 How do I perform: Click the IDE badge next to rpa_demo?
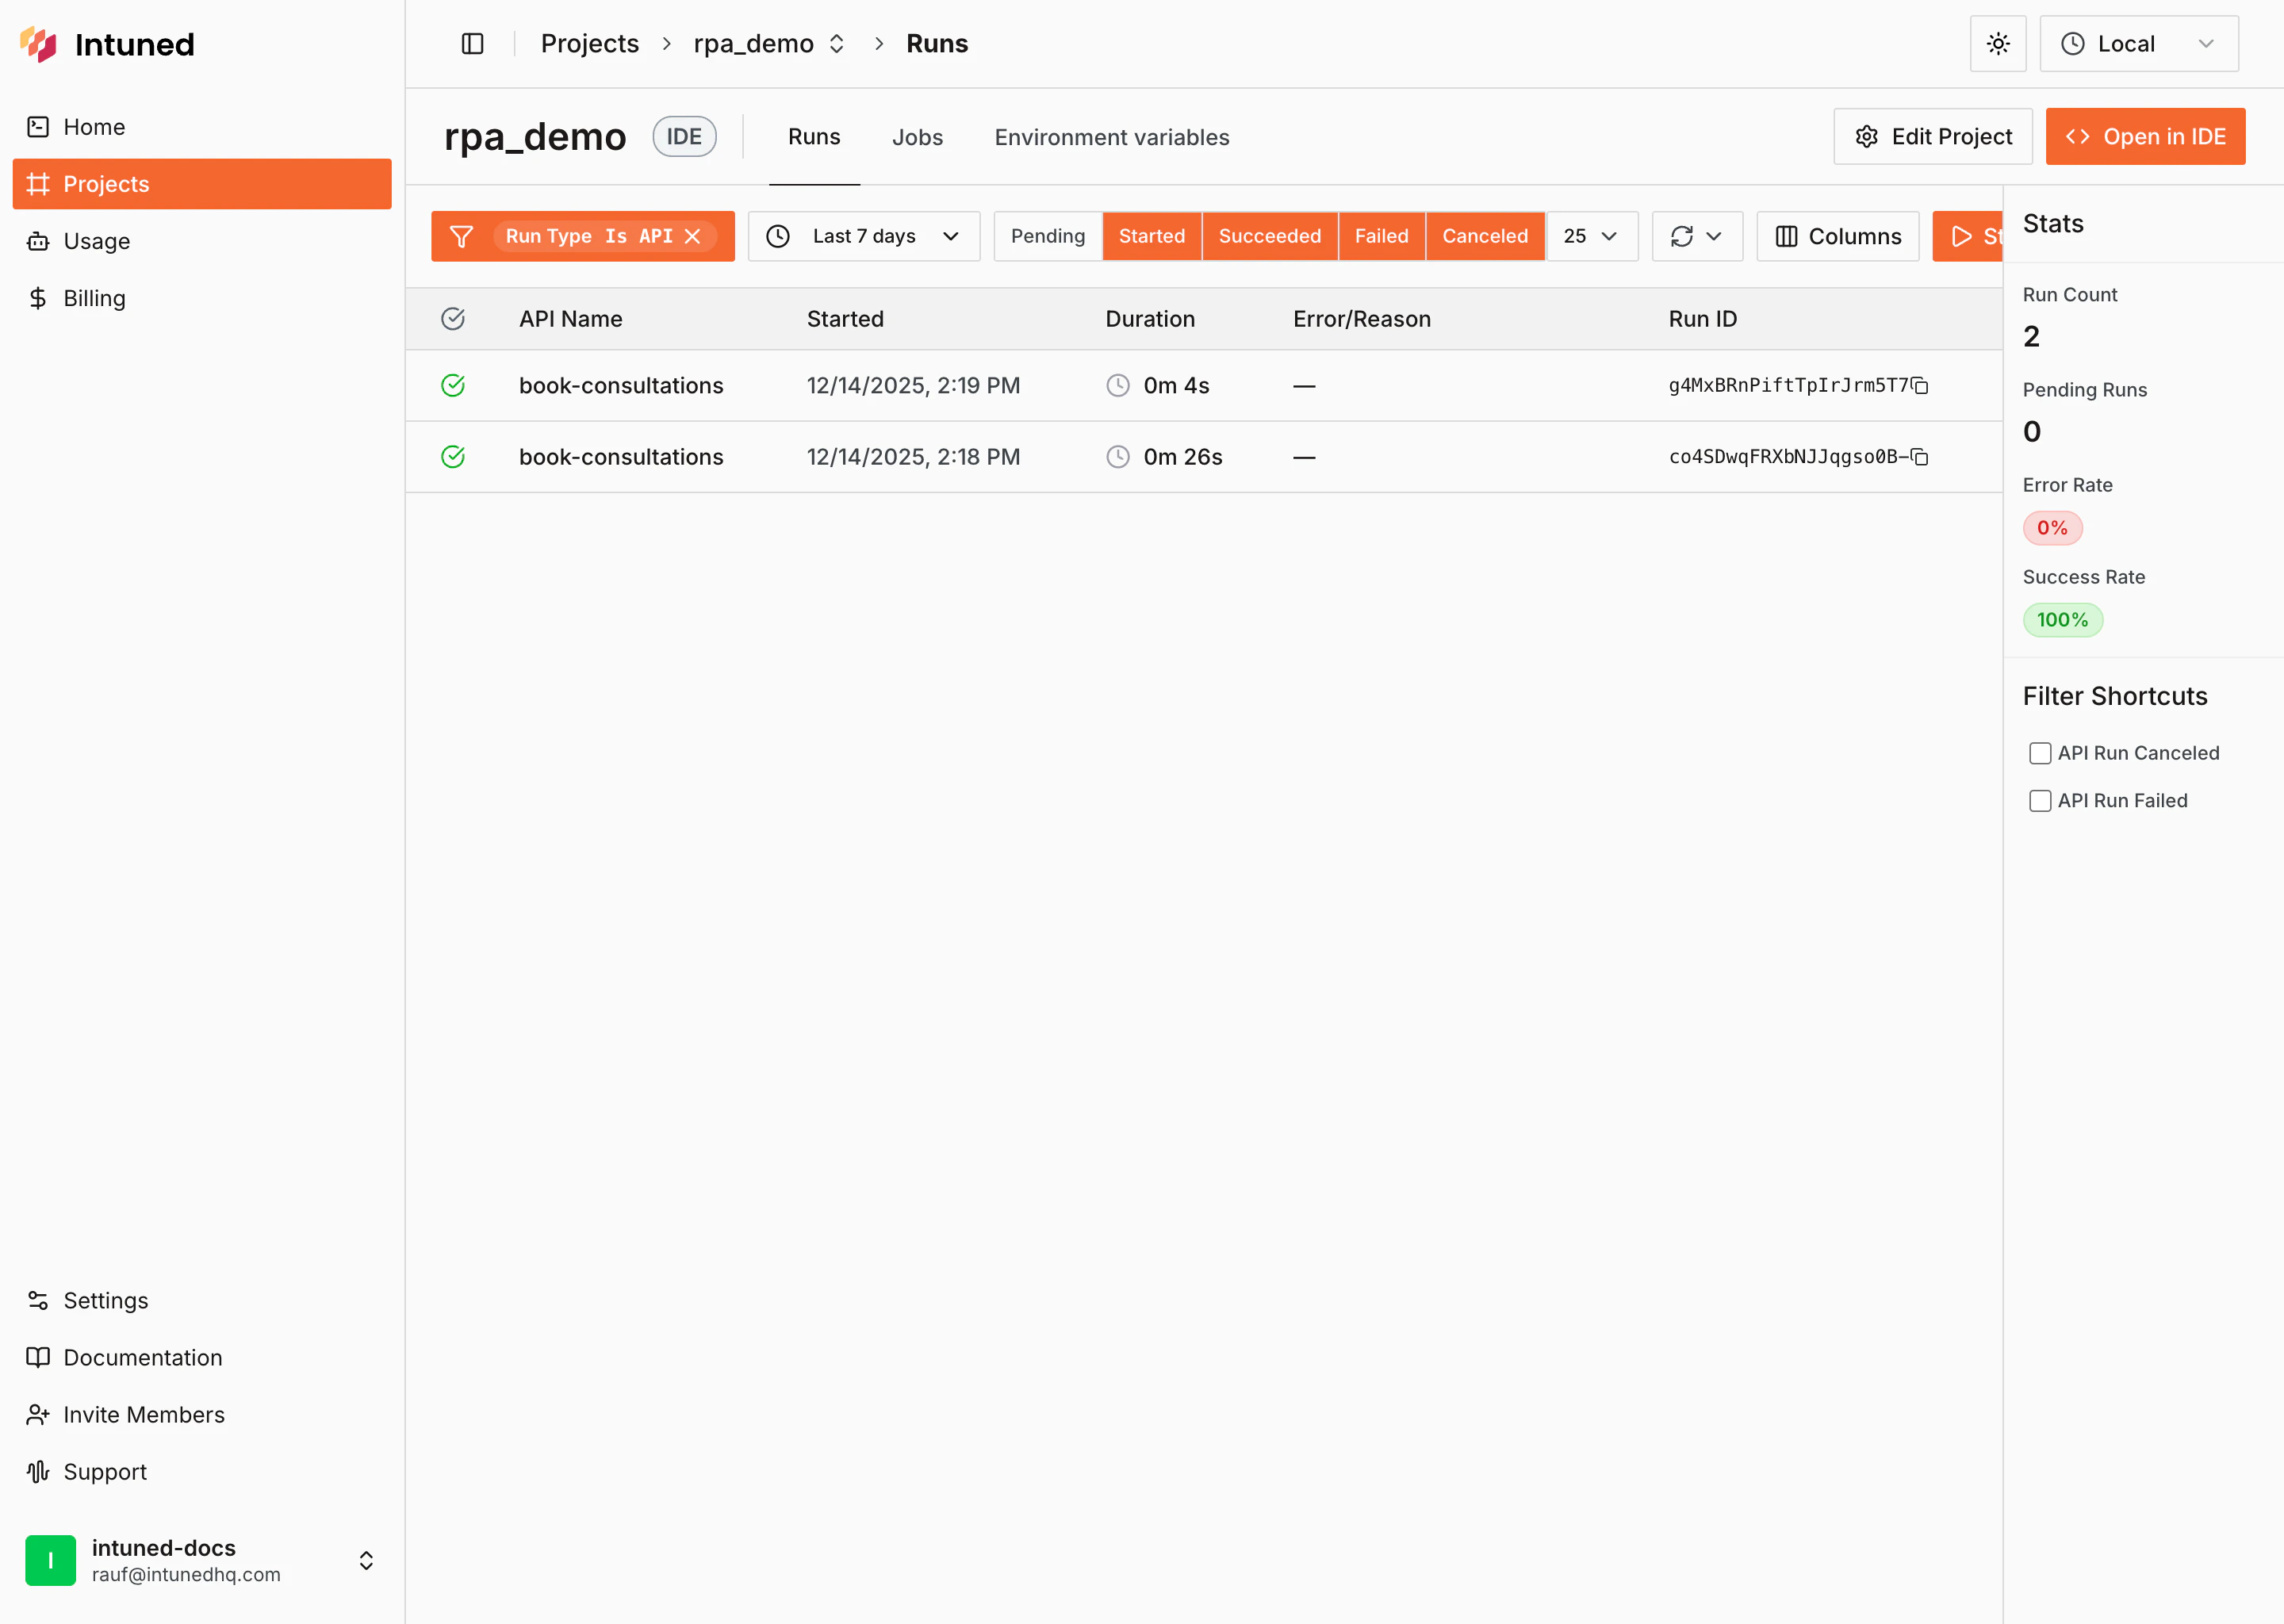pos(684,137)
